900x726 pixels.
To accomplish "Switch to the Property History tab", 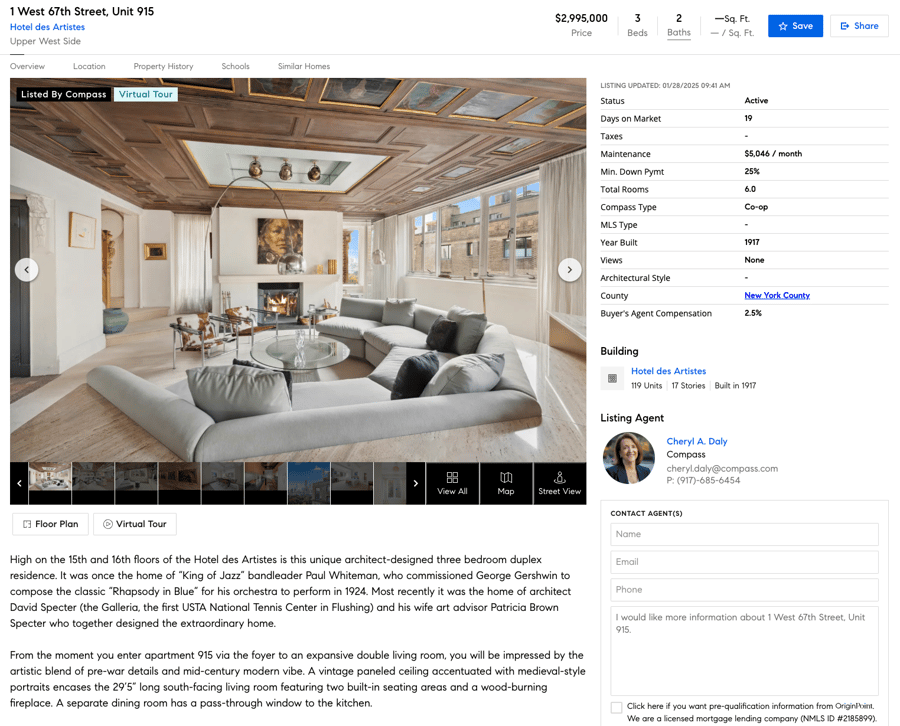I will click(x=164, y=66).
